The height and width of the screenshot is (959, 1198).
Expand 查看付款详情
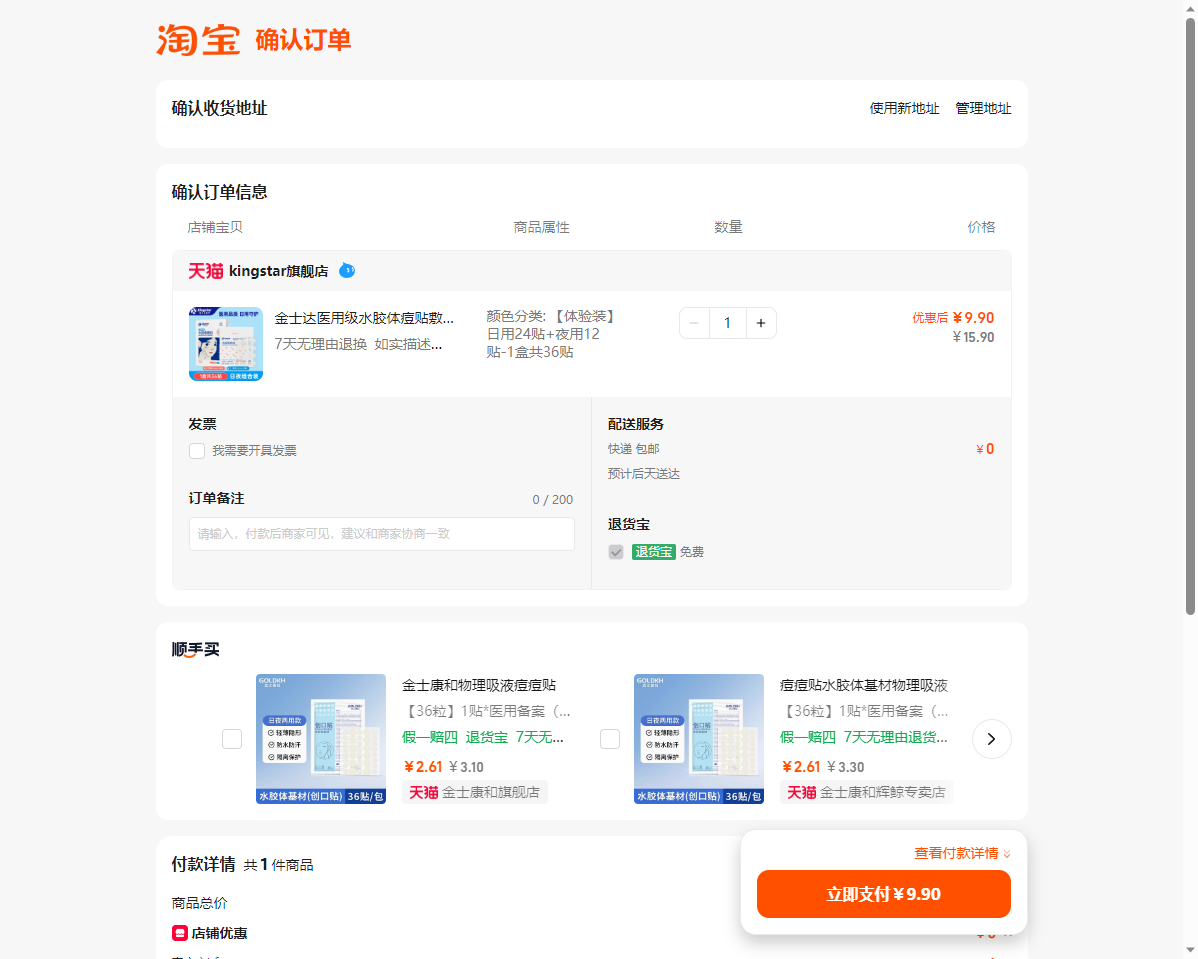(962, 853)
